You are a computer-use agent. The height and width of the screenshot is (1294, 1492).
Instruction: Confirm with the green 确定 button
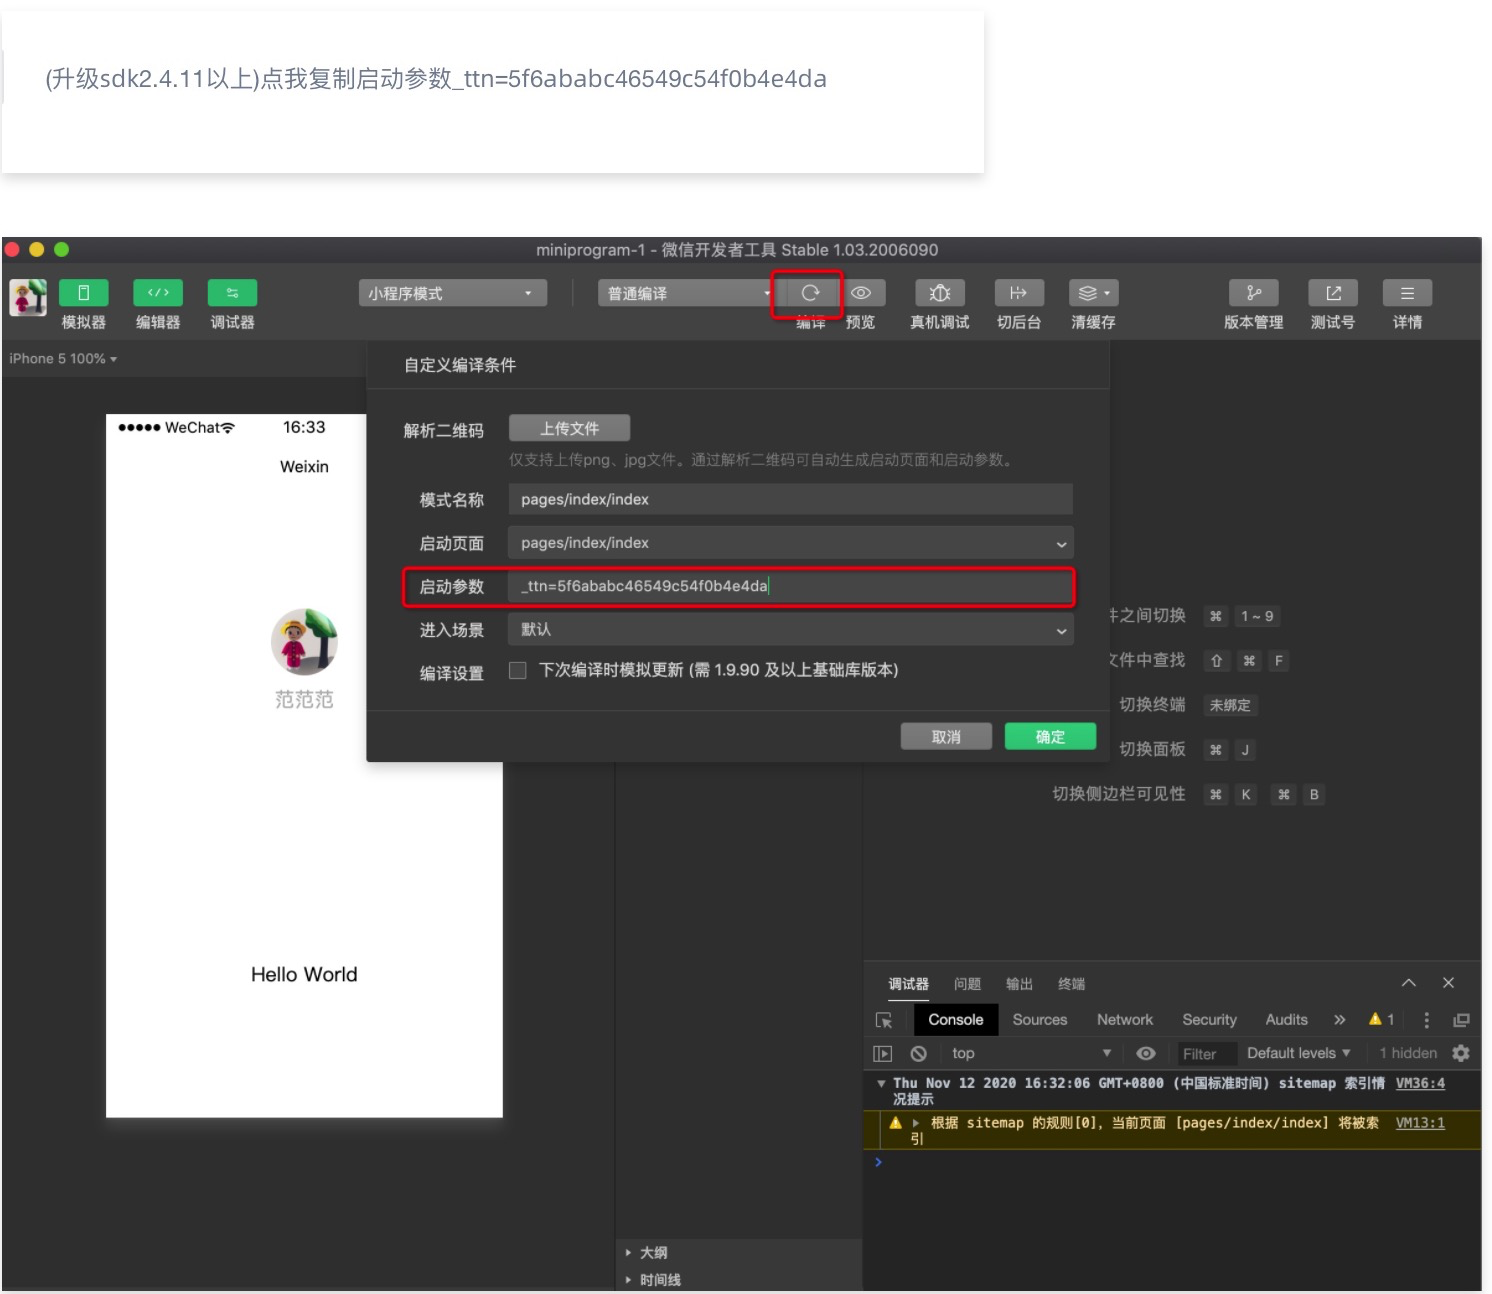click(1050, 737)
